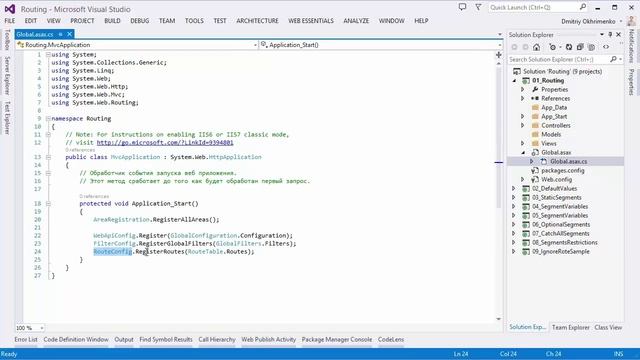The height and width of the screenshot is (360, 640).
Task: Collapse the using directives region
Action: pyautogui.click(x=48, y=55)
